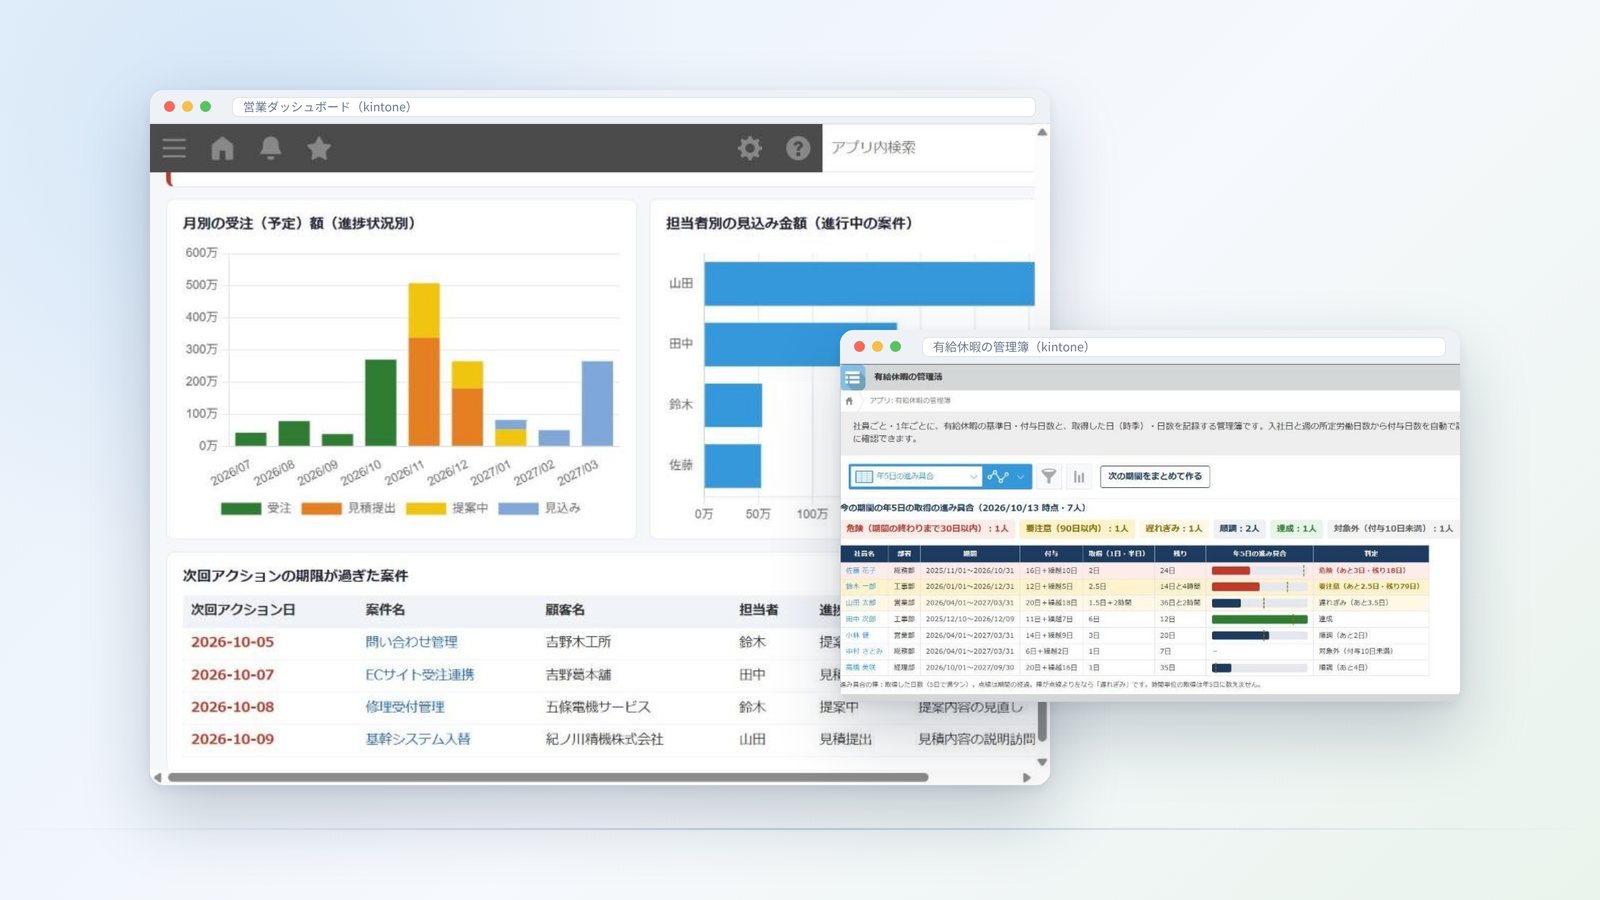1600x900 pixels.
Task: Click the bar chart aggregate icon
Action: point(1078,477)
